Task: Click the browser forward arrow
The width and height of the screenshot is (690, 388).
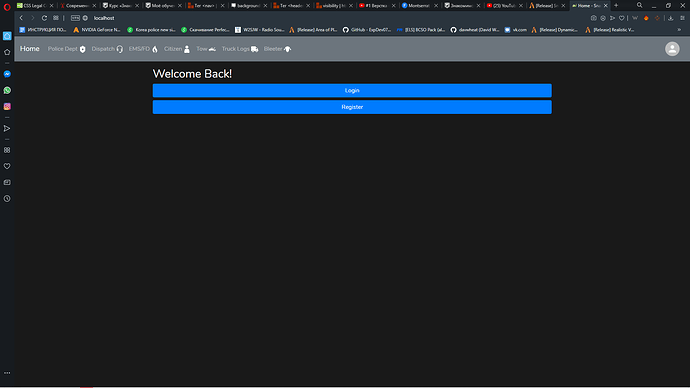Action: coord(32,18)
